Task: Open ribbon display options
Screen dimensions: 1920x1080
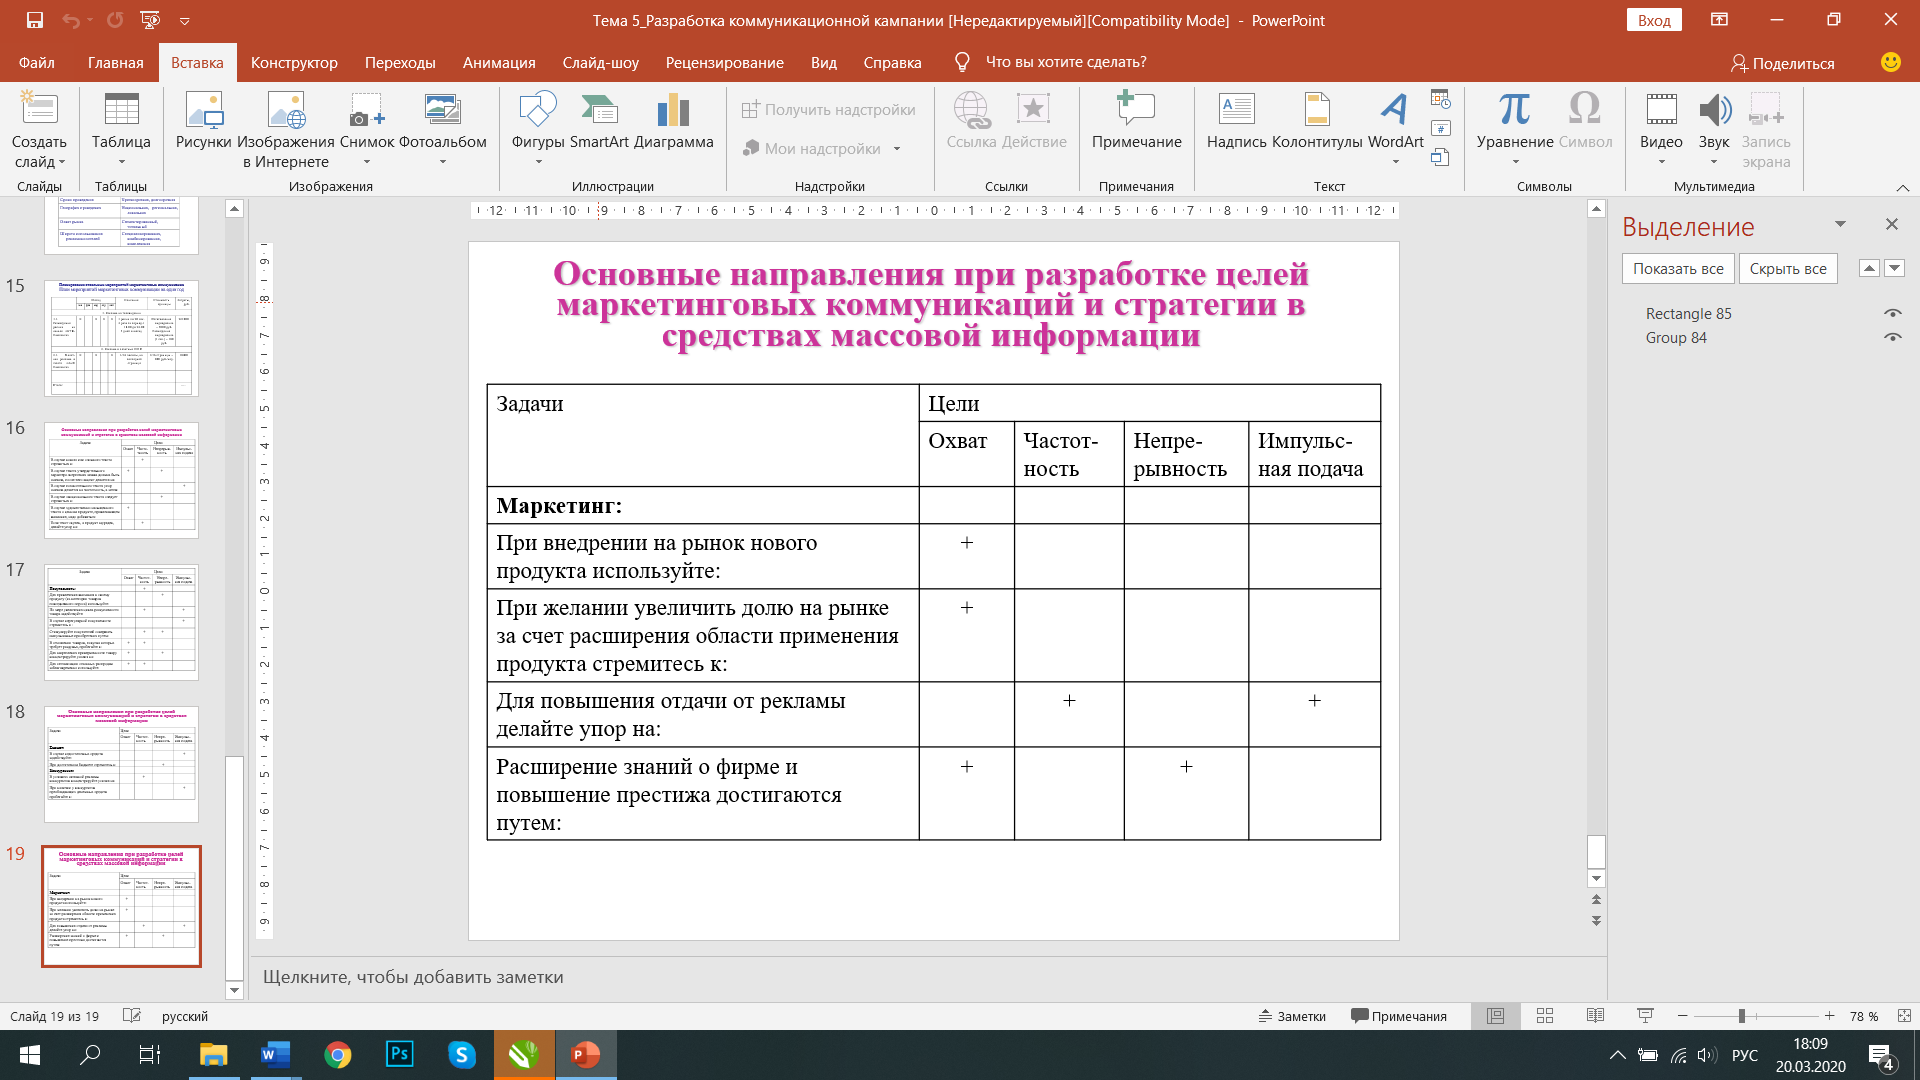Action: tap(1719, 20)
